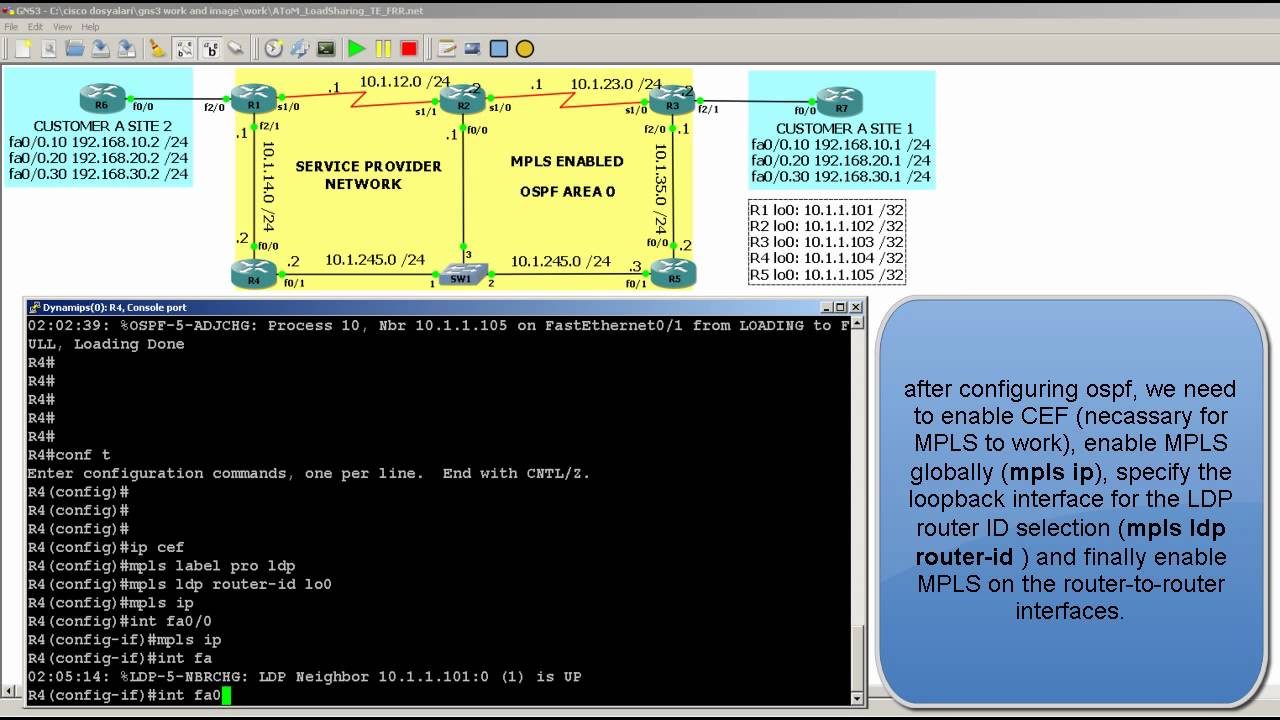This screenshot has height=720, width=1280.
Task: Click R5 lo0: 10.1.1.105 /32 text
Action: coord(827,274)
